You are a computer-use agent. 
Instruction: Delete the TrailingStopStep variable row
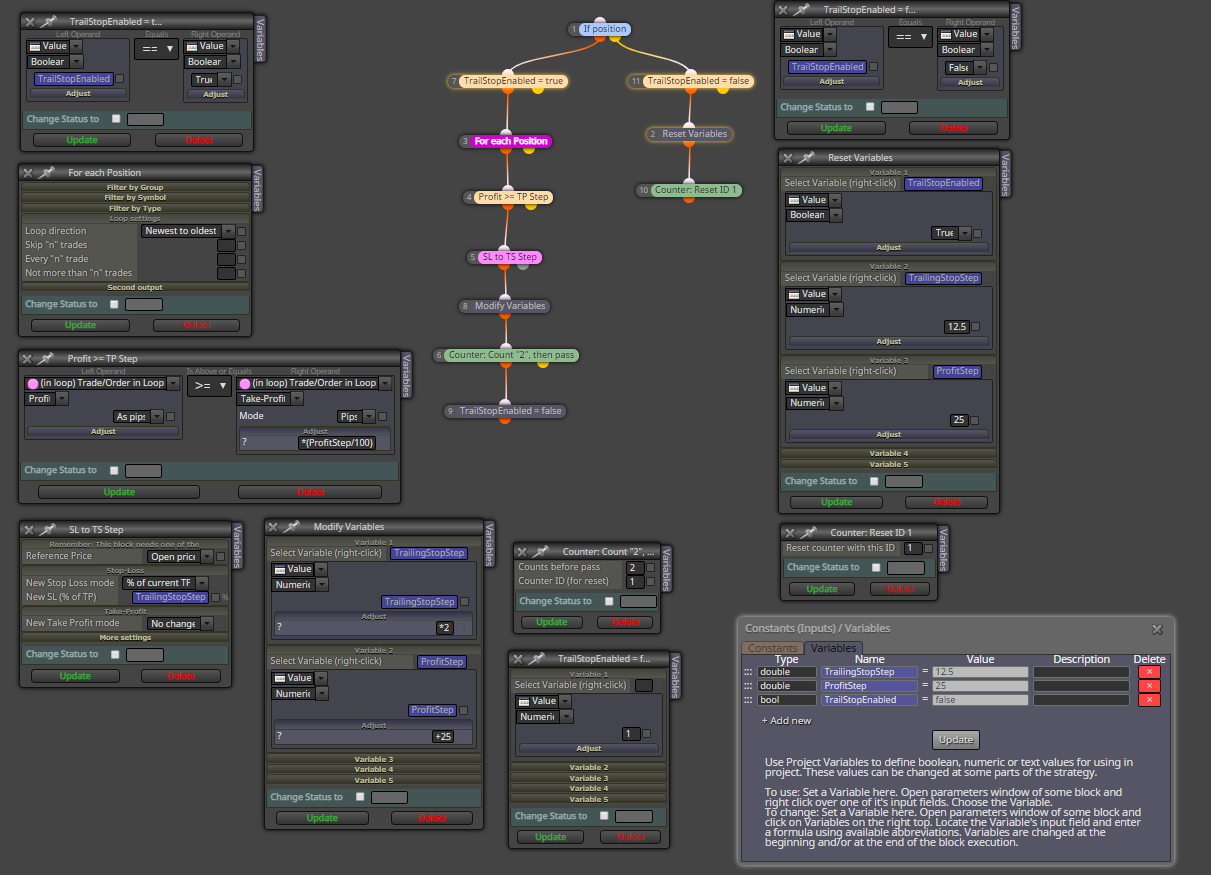[x=1149, y=672]
